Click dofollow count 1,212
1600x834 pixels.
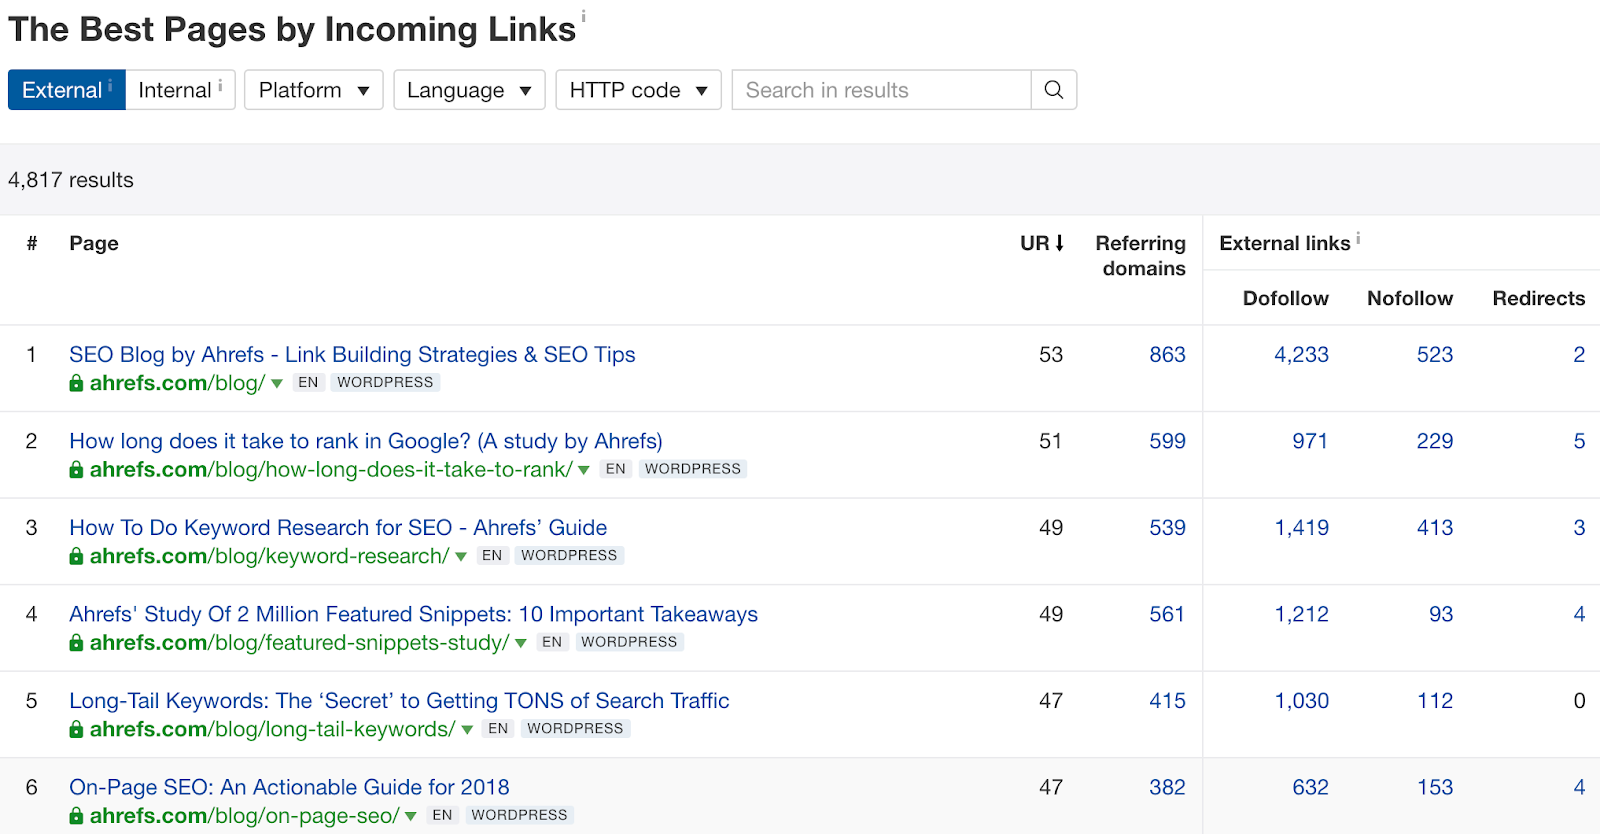(x=1301, y=614)
